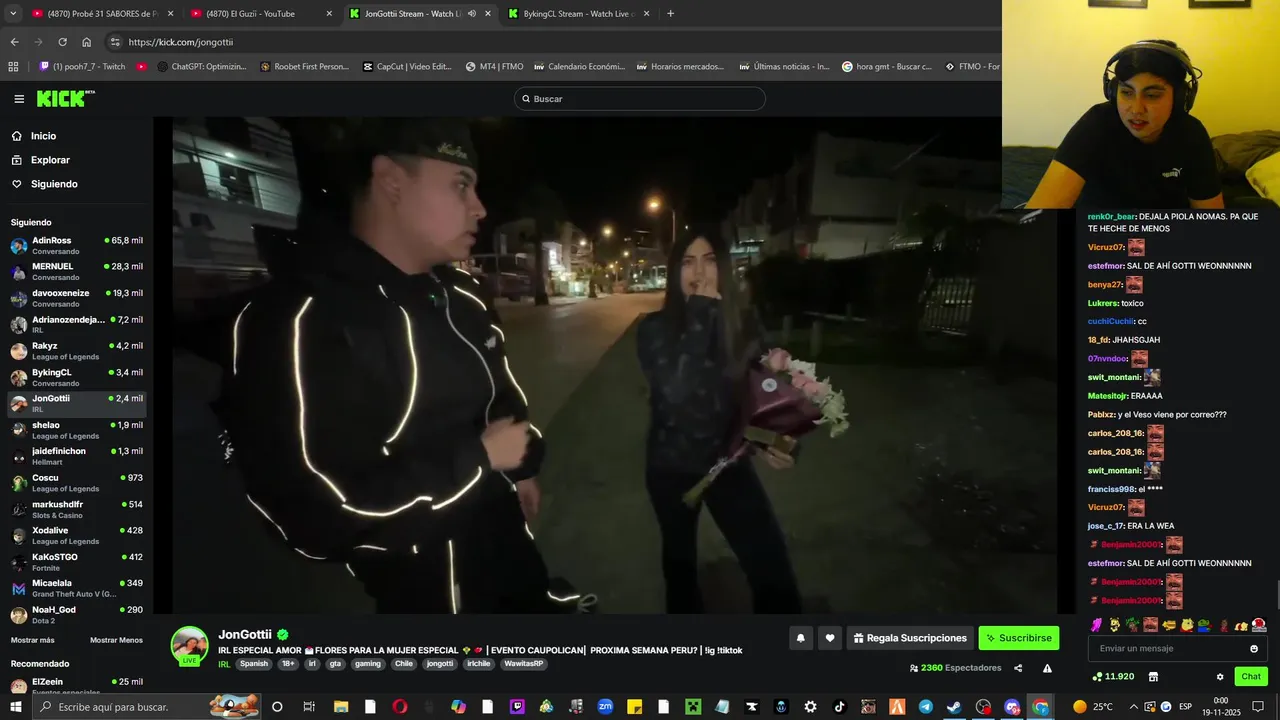The image size is (1280, 720).
Task: Open the Kick hamburger menu
Action: pos(19,99)
